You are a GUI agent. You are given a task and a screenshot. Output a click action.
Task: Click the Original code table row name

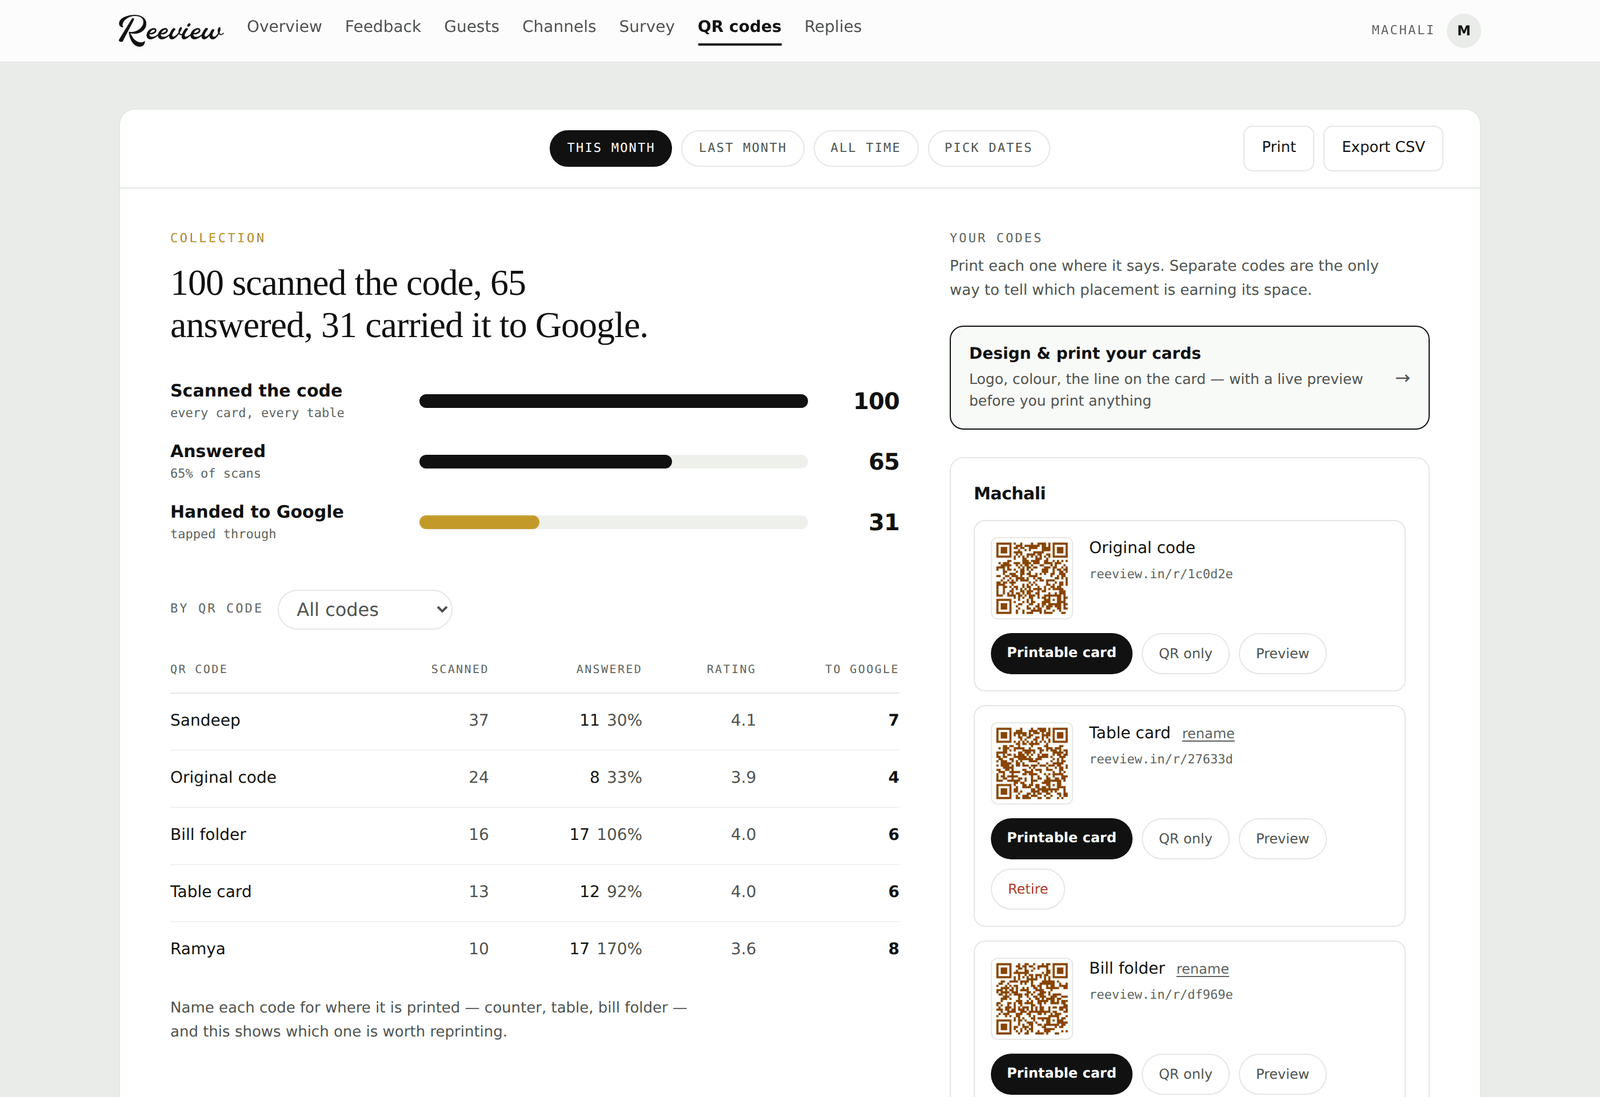223,777
